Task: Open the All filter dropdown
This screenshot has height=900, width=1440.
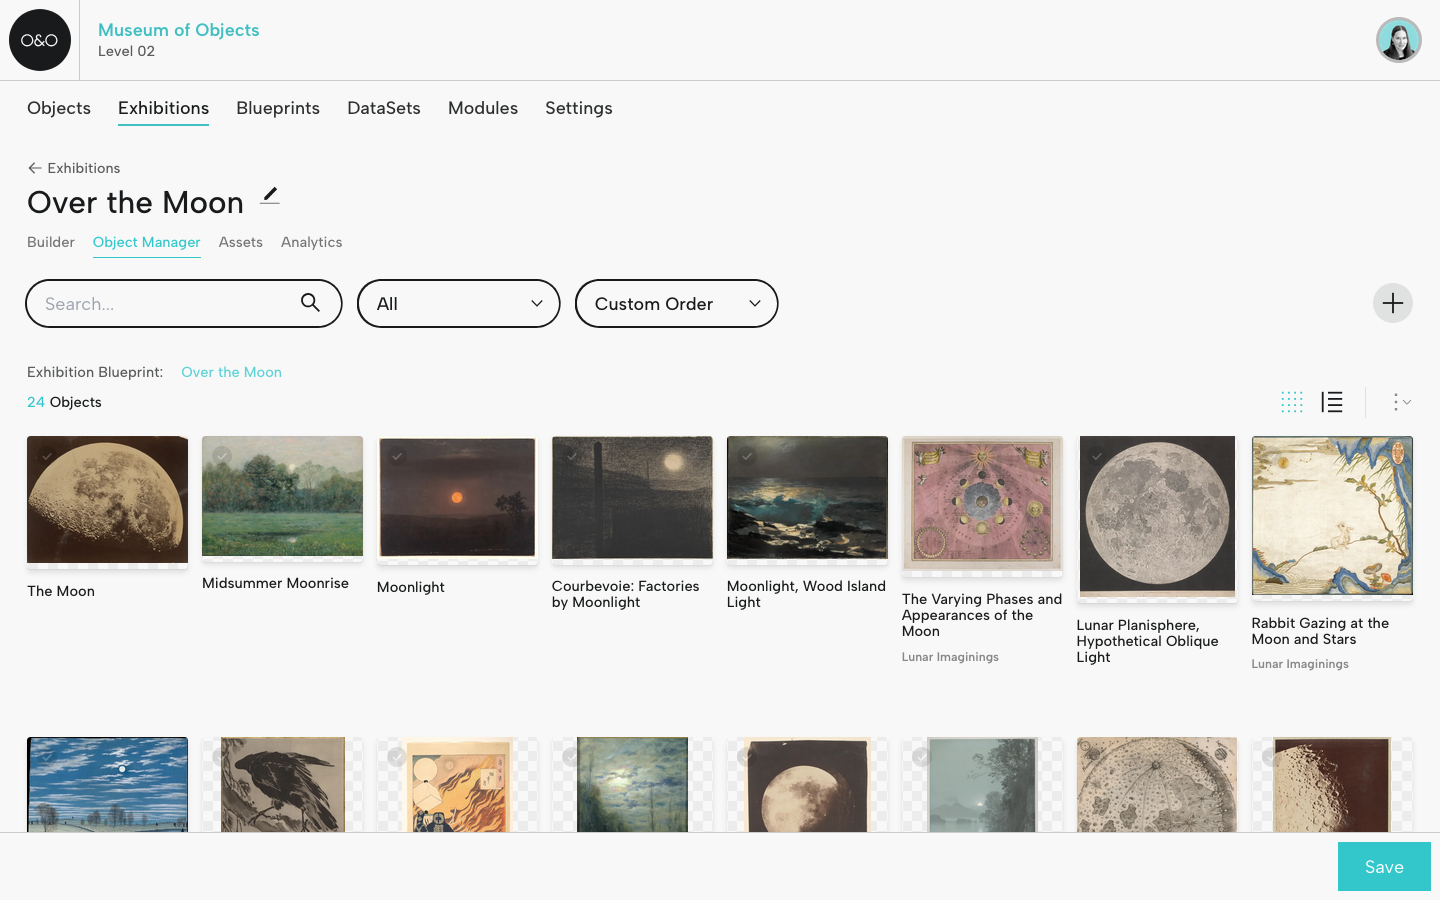Action: [458, 303]
